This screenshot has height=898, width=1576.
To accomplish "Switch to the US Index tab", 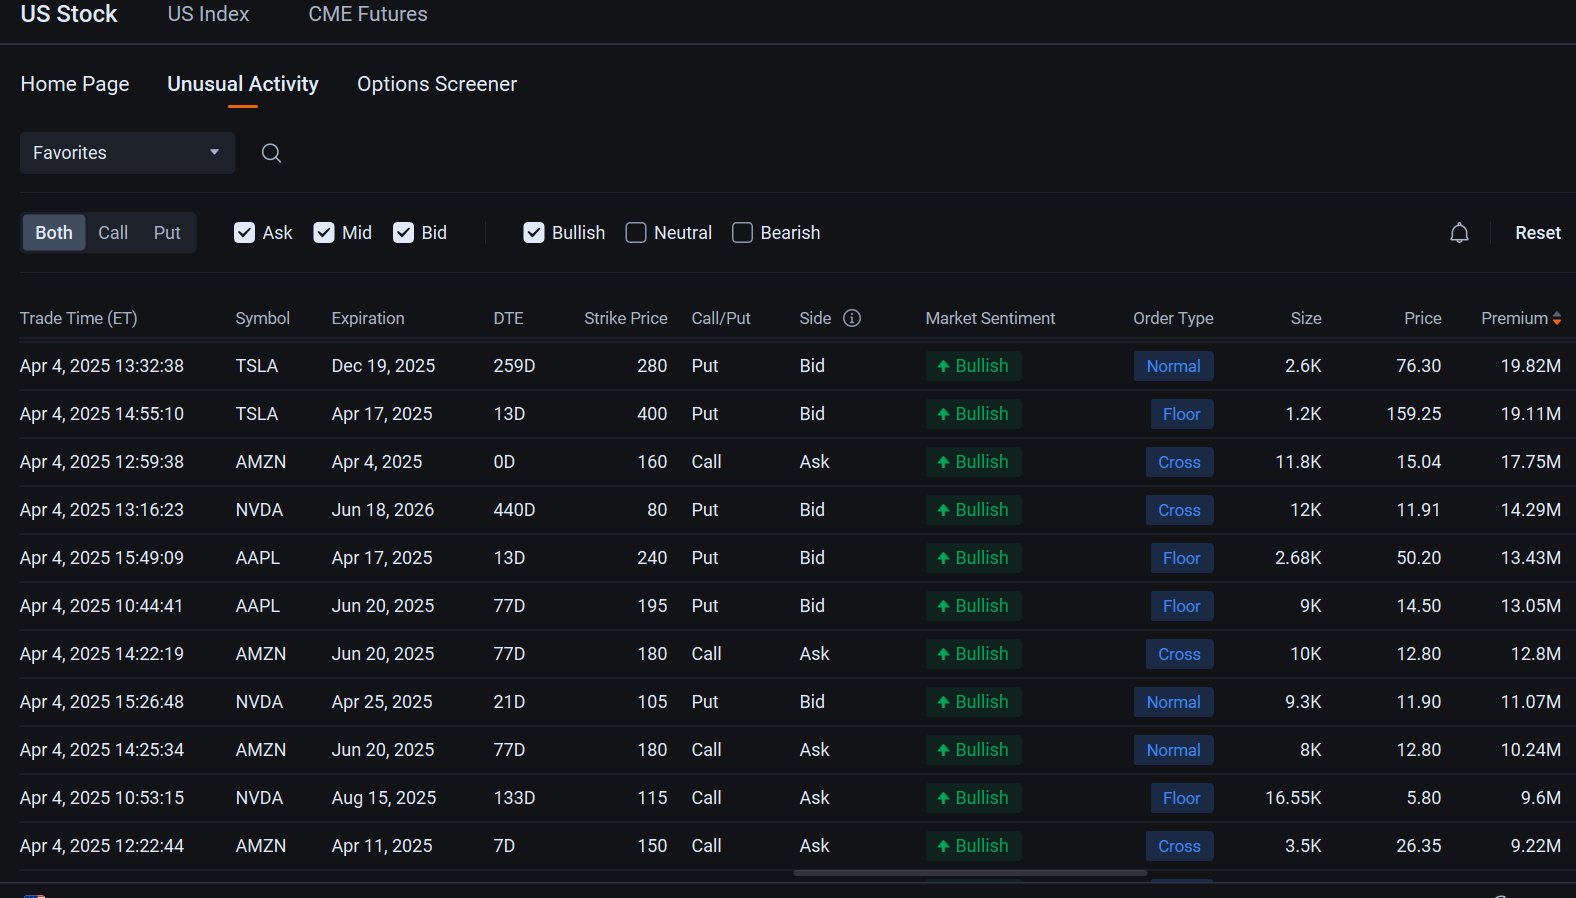I will [208, 14].
